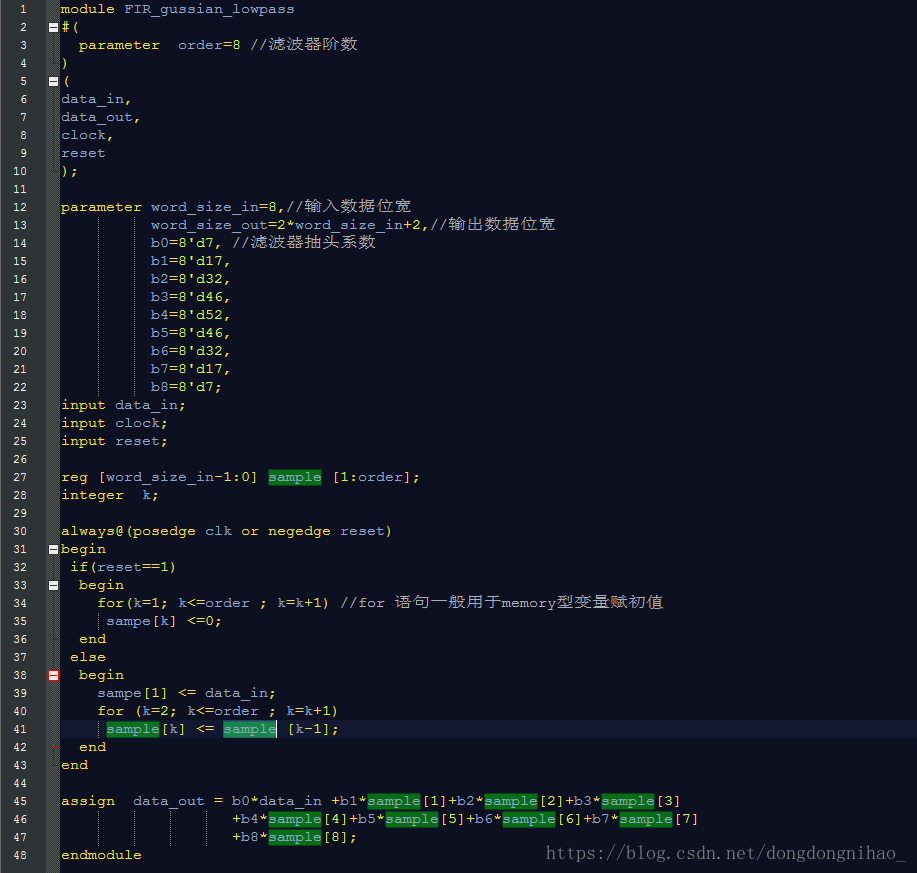Click 'word_size_out=2*word_size_in+2' on line 13
The height and width of the screenshot is (873, 917).
285,225
